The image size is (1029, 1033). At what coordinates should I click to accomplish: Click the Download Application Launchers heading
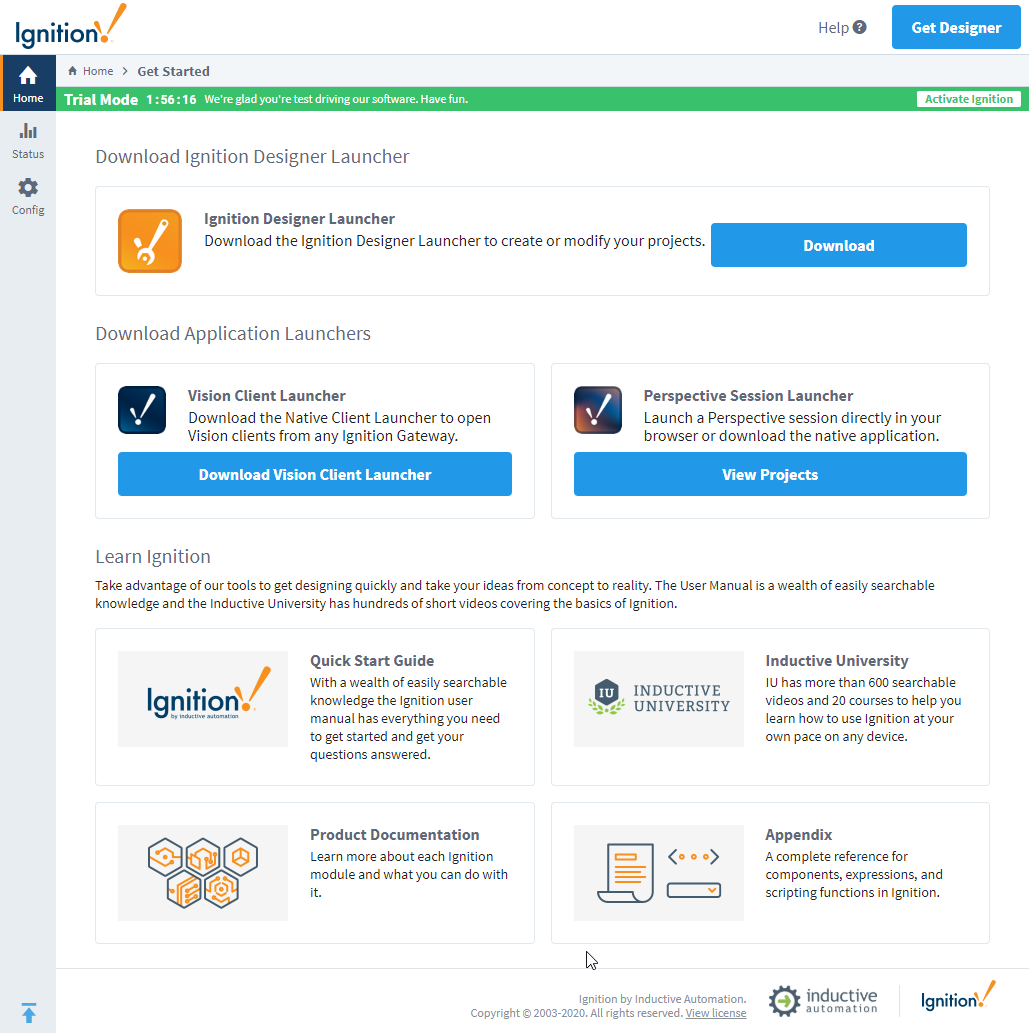pos(233,333)
